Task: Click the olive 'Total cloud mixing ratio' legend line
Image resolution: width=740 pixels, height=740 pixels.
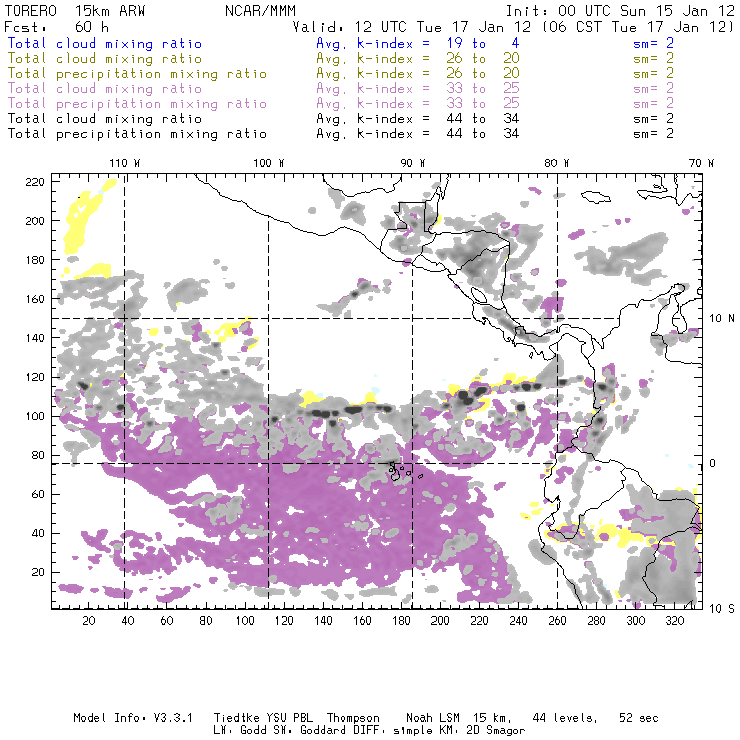Action: (x=105, y=59)
